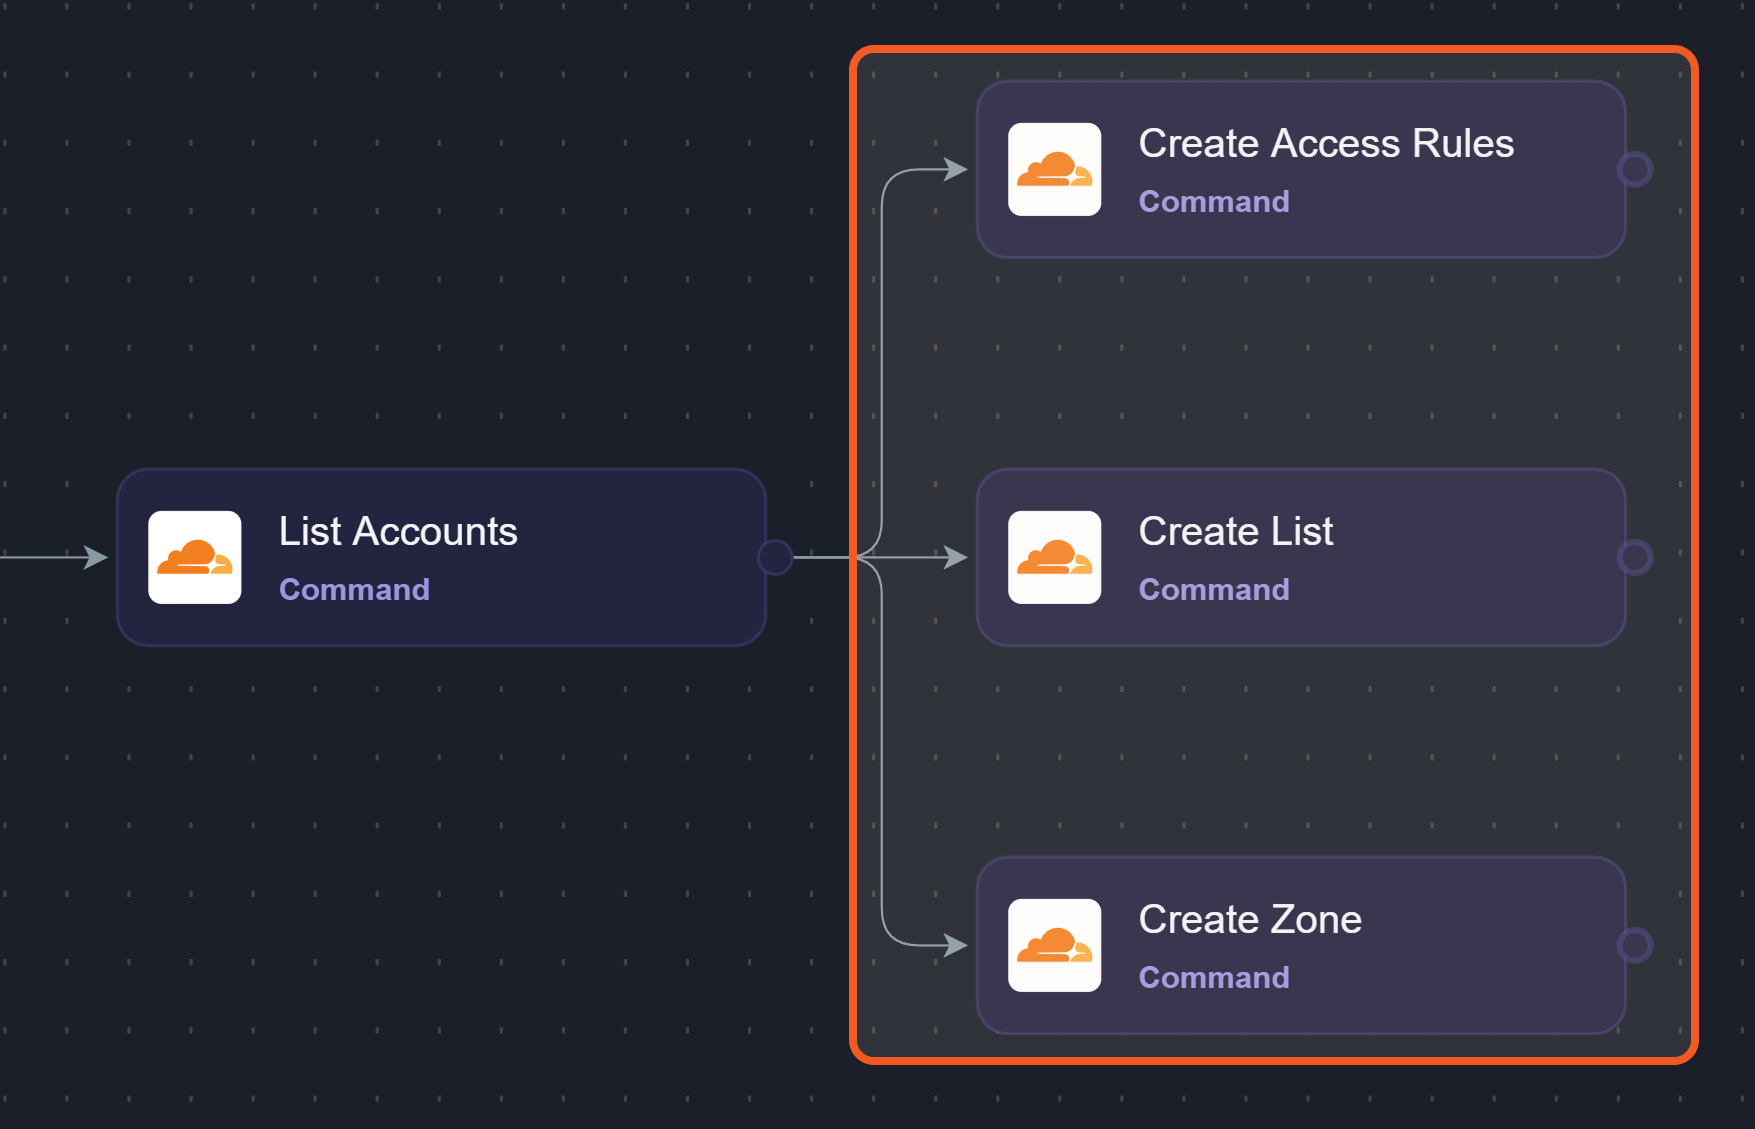Image resolution: width=1755 pixels, height=1129 pixels.
Task: Click the Cloudflare icon on Create Access Rules
Action: pyautogui.click(x=1054, y=169)
